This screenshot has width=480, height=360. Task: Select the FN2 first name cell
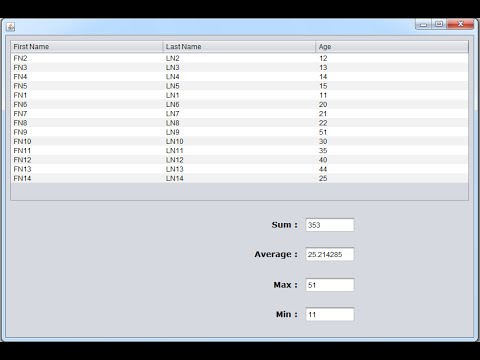tap(87, 58)
